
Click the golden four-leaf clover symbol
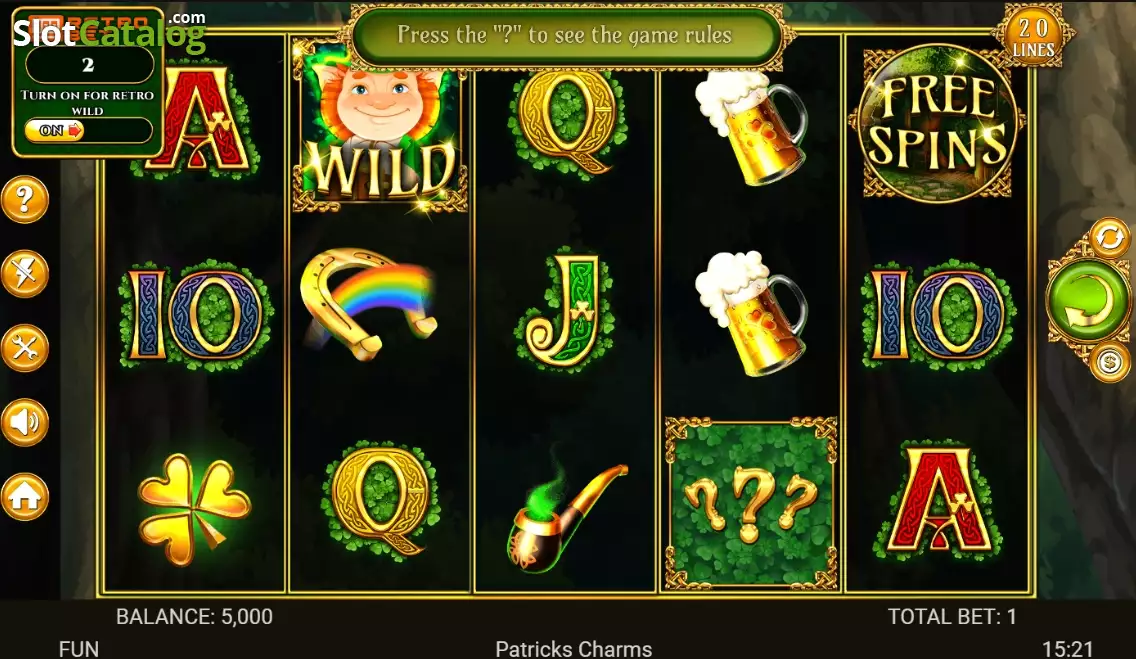[x=194, y=509]
